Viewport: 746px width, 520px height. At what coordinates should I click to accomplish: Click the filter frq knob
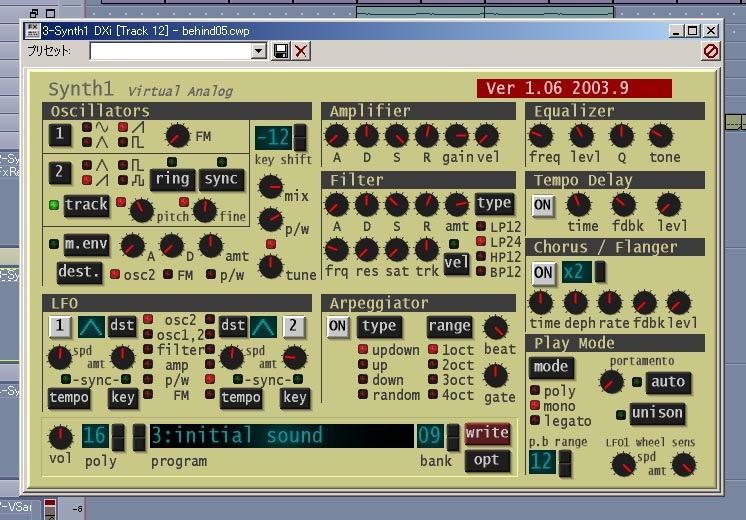[337, 250]
